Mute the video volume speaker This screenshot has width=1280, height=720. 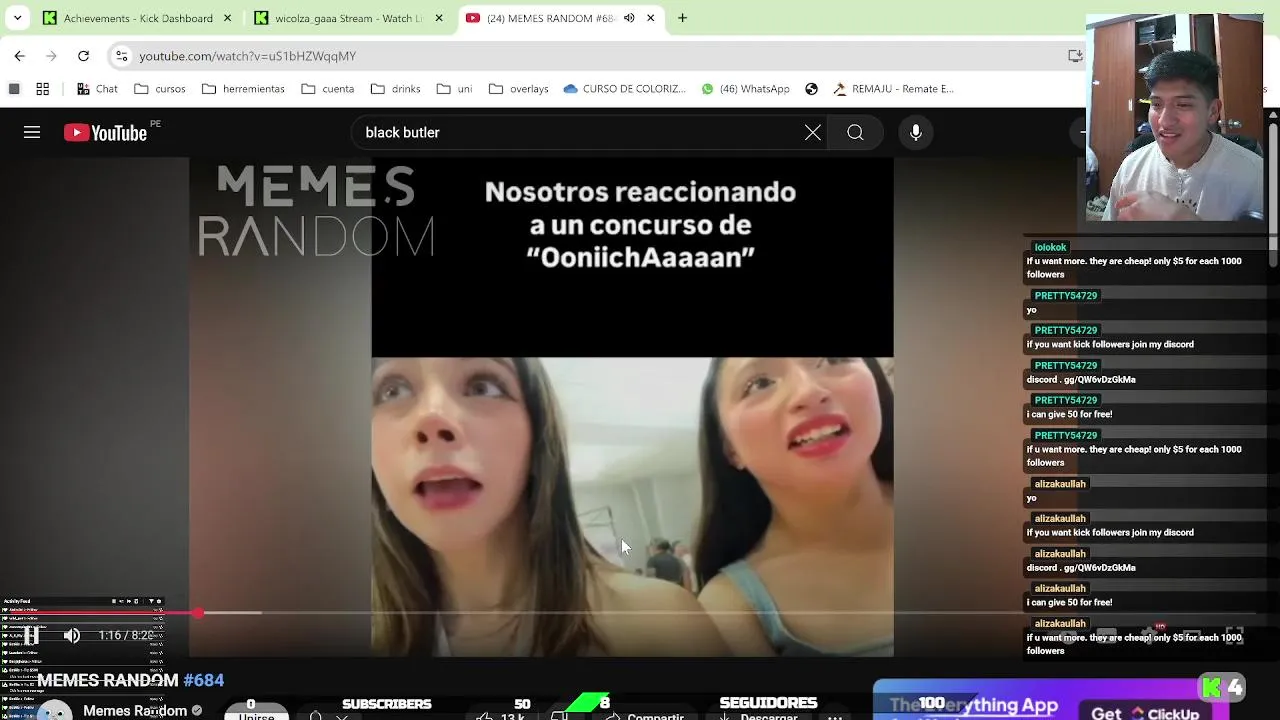(x=72, y=635)
